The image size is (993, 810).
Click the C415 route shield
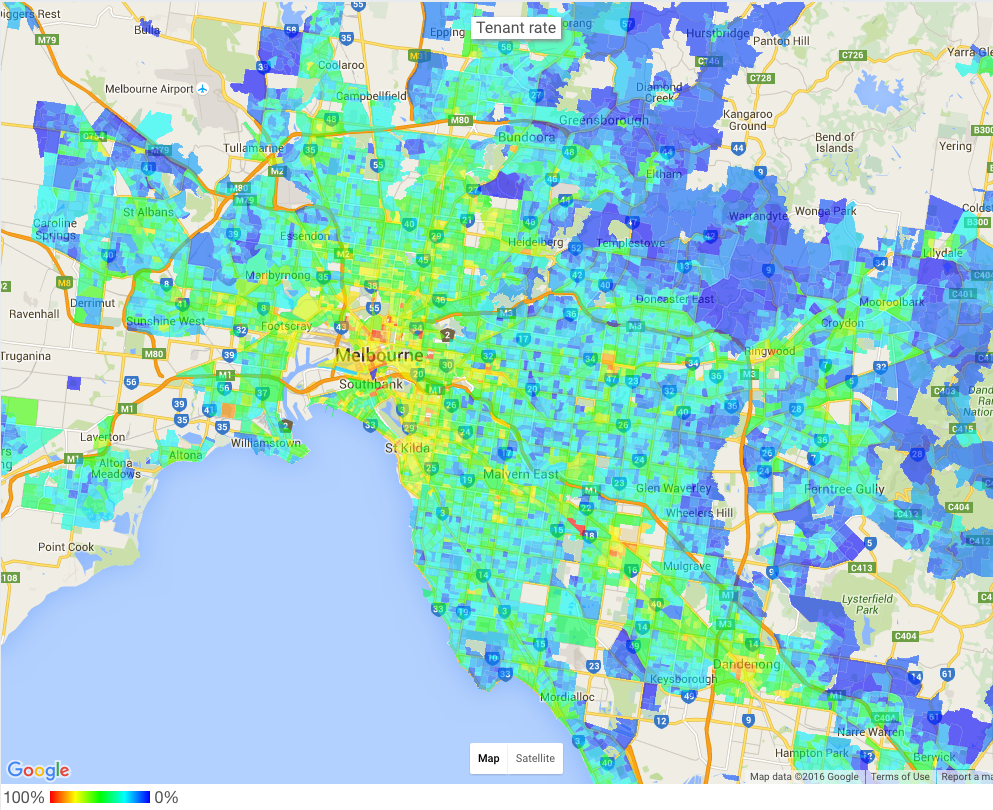click(964, 429)
